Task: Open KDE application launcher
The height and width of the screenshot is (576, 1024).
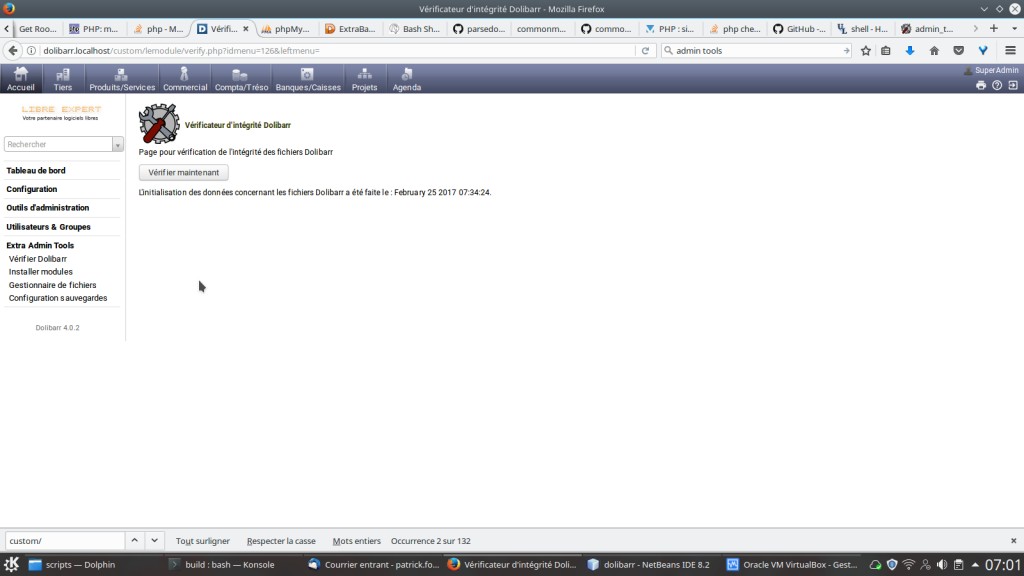Action: click(11, 564)
